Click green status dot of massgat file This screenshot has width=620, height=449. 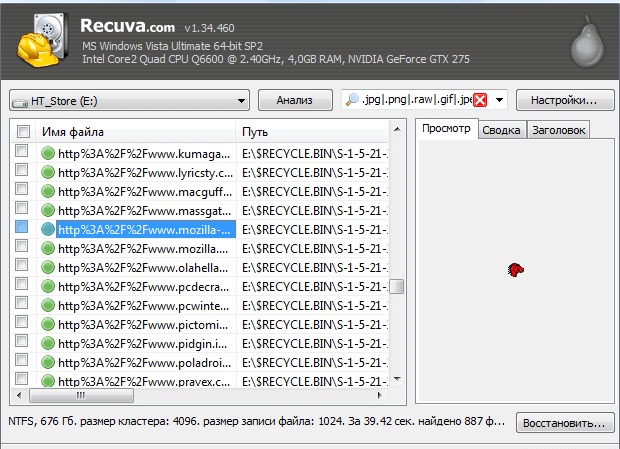click(x=48, y=210)
